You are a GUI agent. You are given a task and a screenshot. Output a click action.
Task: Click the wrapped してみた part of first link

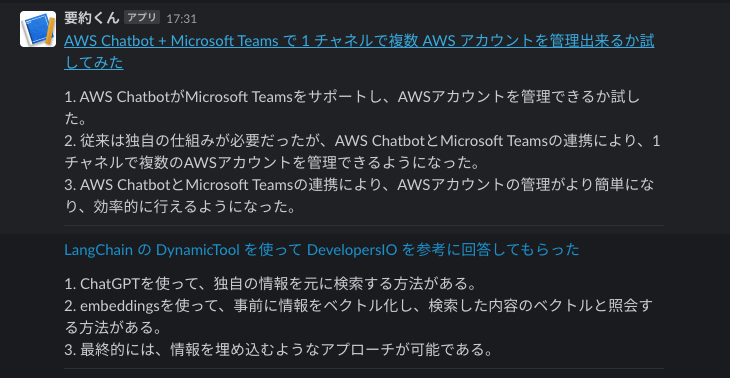click(94, 62)
